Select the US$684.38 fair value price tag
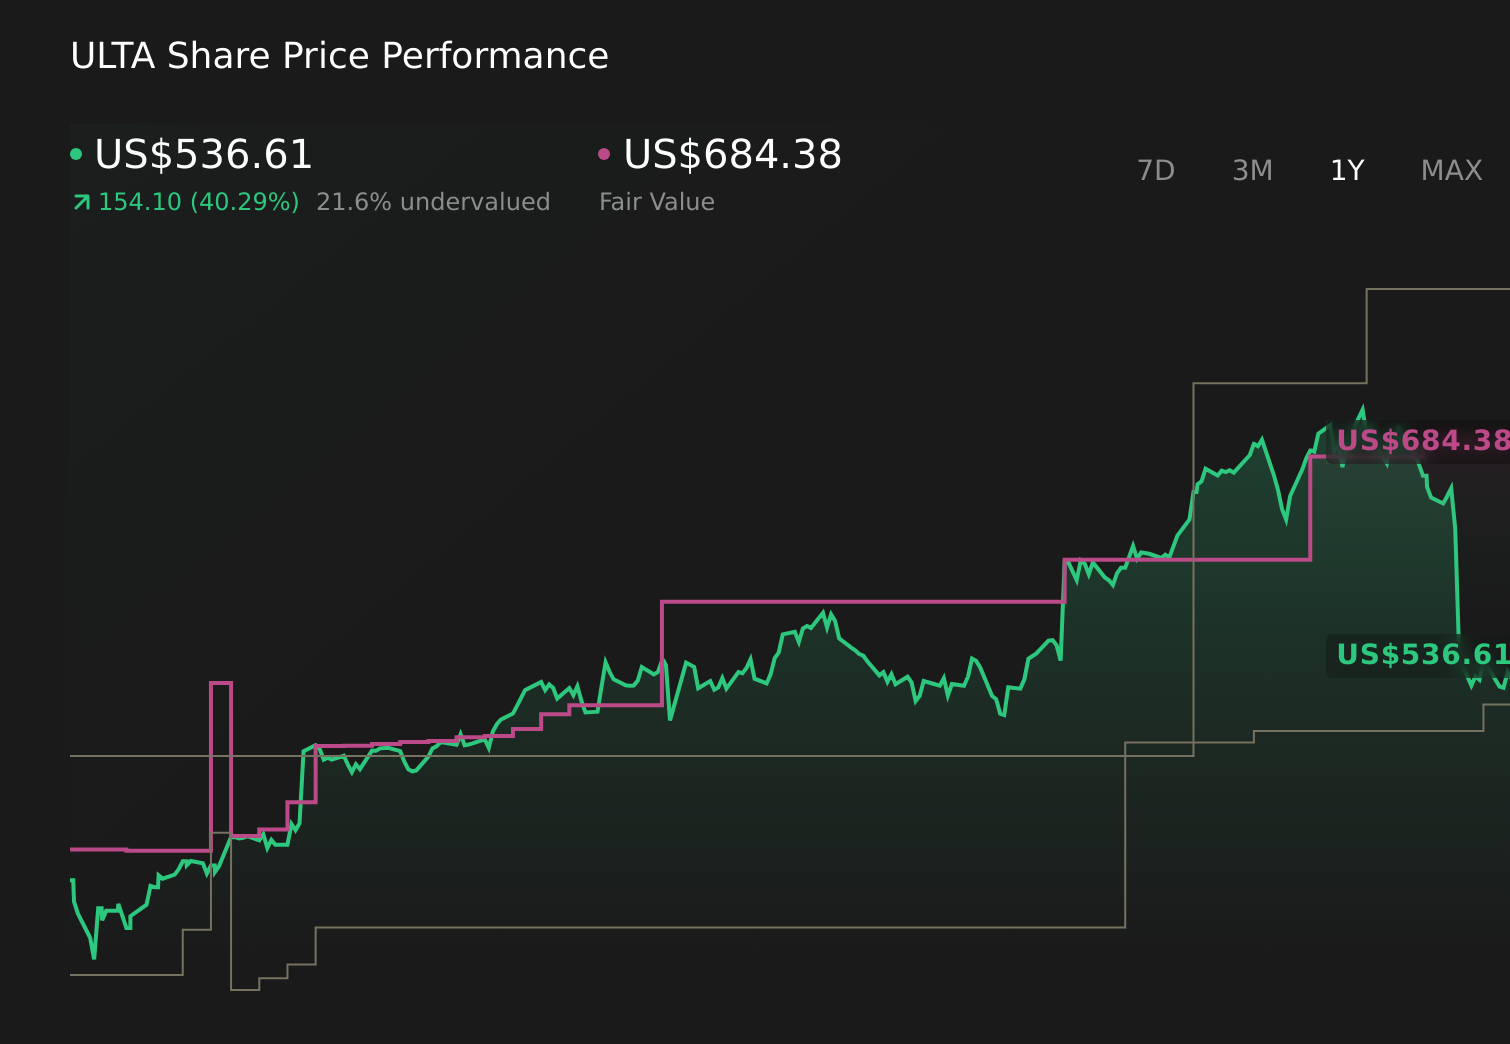Screen dimensions: 1510x1044 [x=1424, y=440]
